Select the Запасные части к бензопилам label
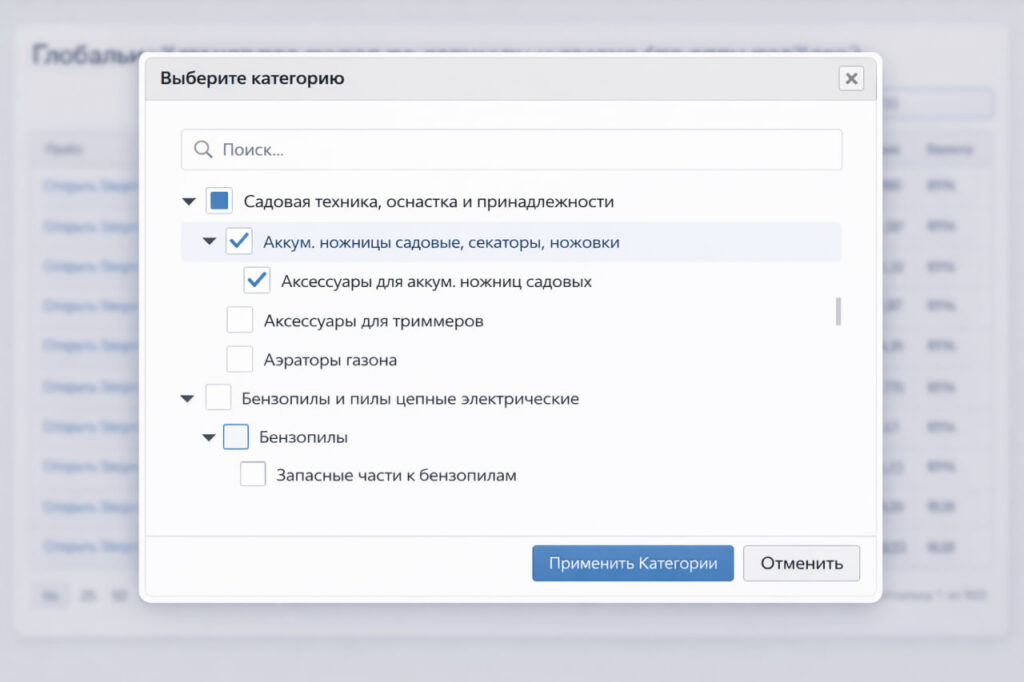The height and width of the screenshot is (682, 1024). point(396,476)
